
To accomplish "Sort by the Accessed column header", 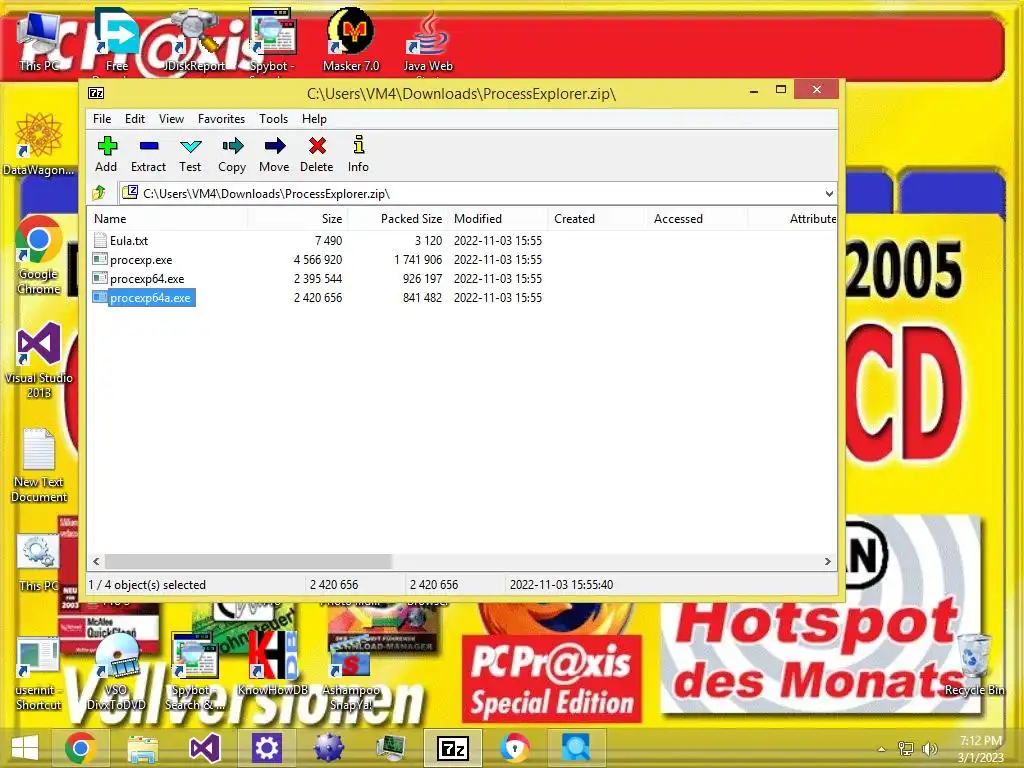I will 697,219.
